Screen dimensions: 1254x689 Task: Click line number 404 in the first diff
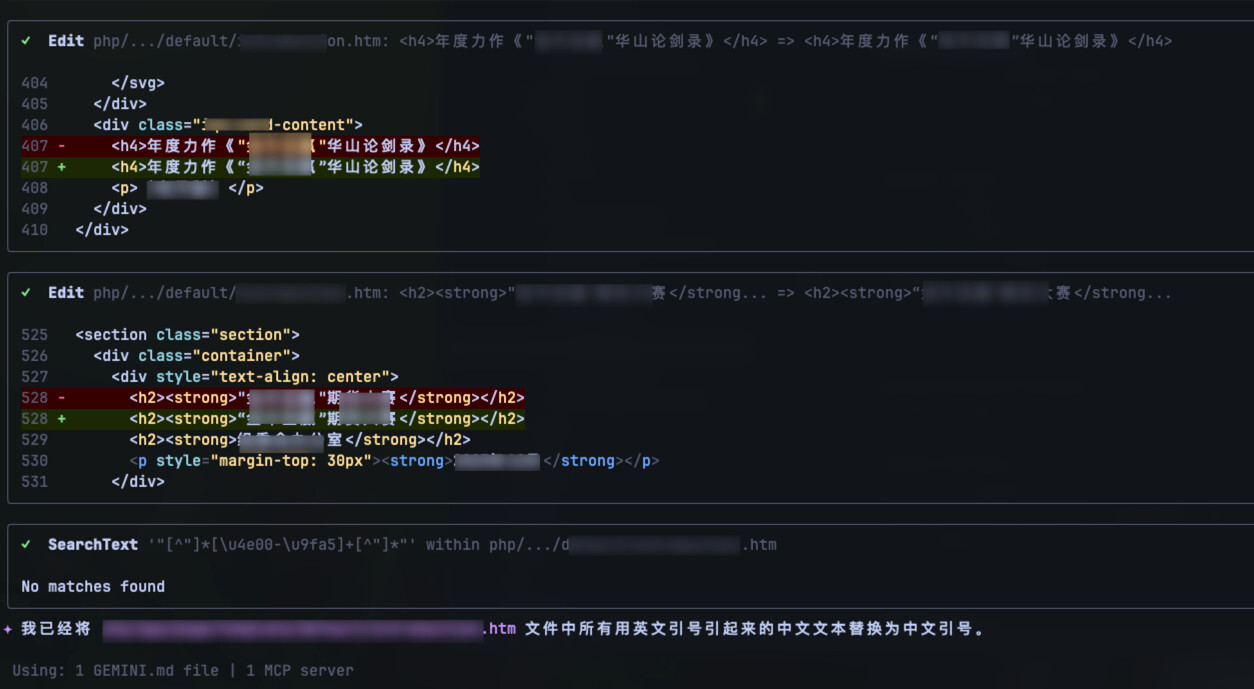point(34,83)
